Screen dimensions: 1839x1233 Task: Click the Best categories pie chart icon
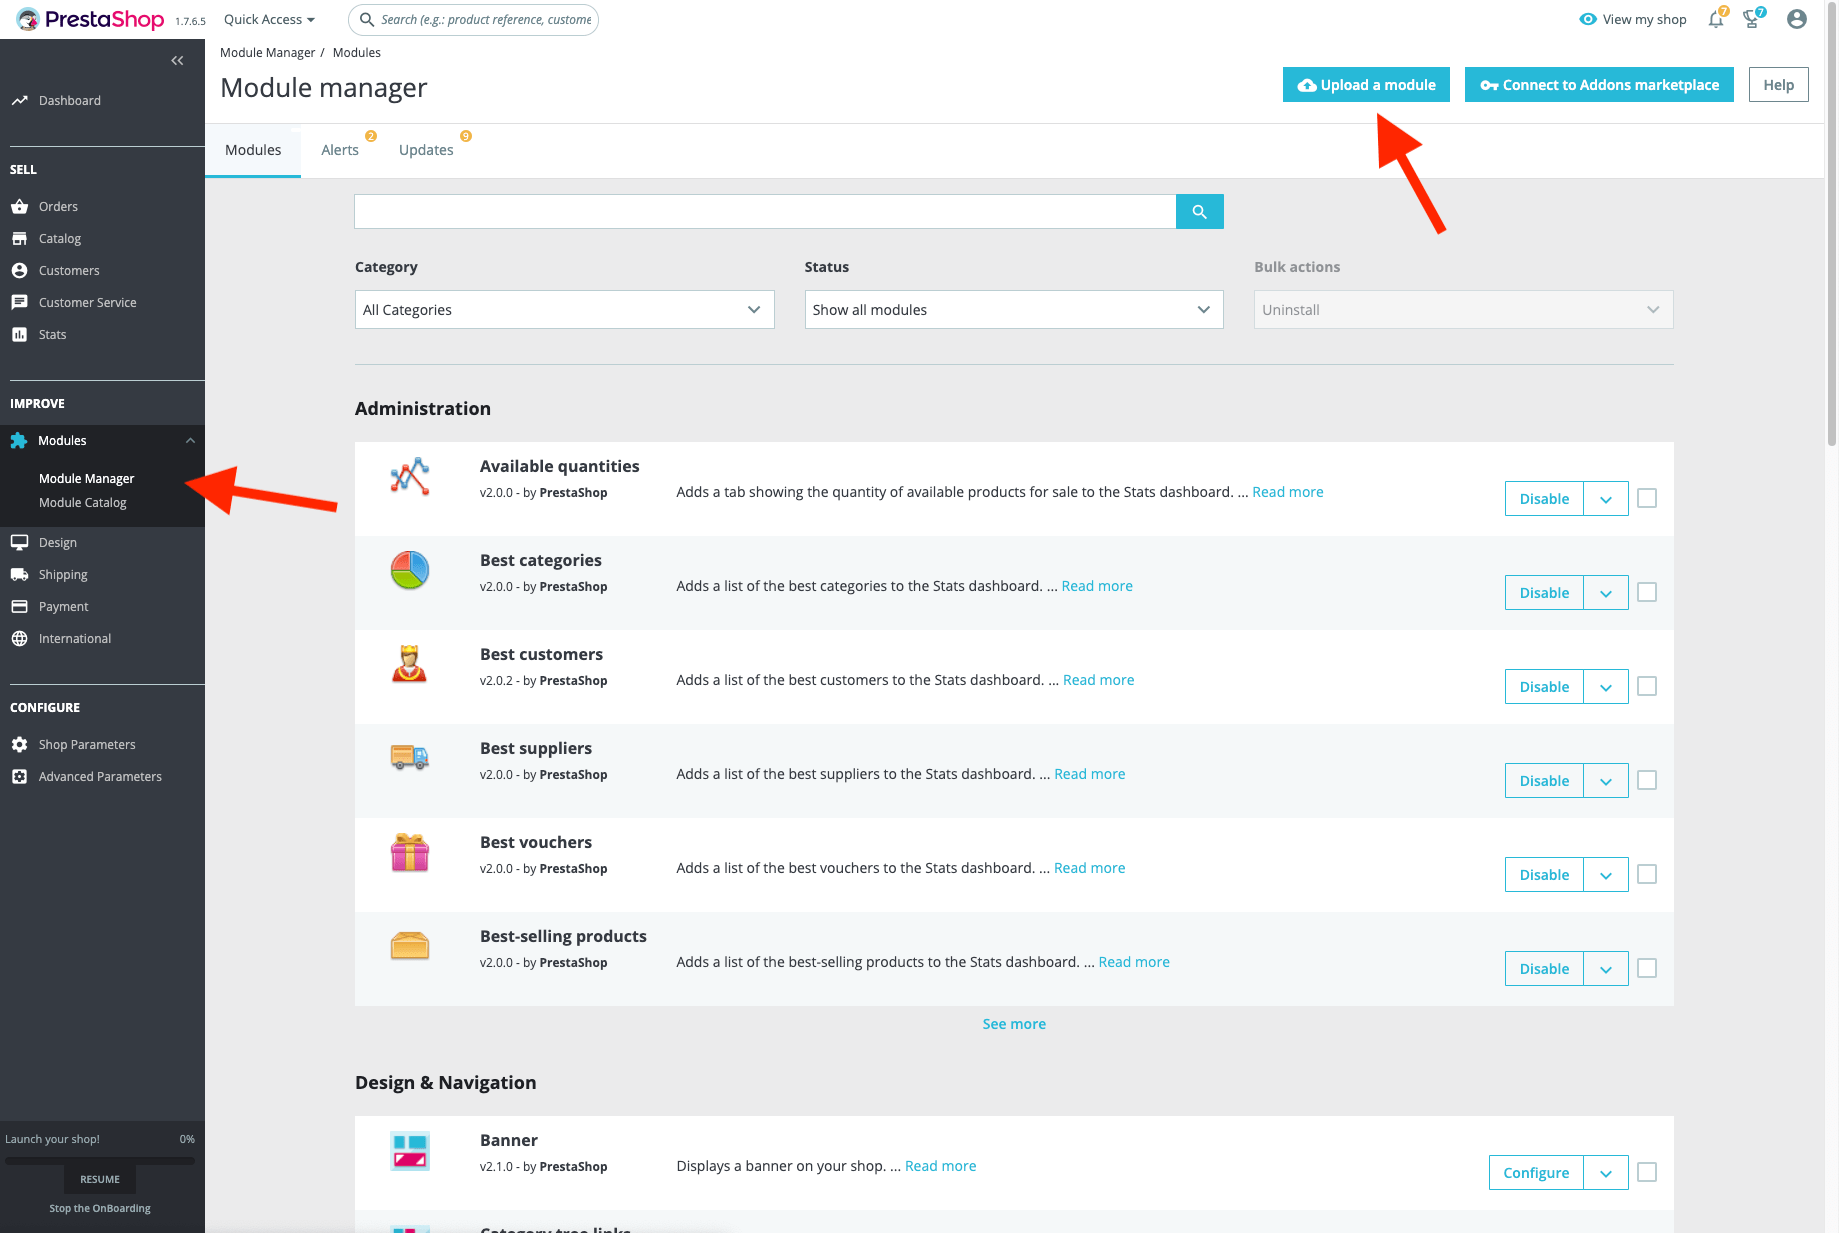pos(410,571)
